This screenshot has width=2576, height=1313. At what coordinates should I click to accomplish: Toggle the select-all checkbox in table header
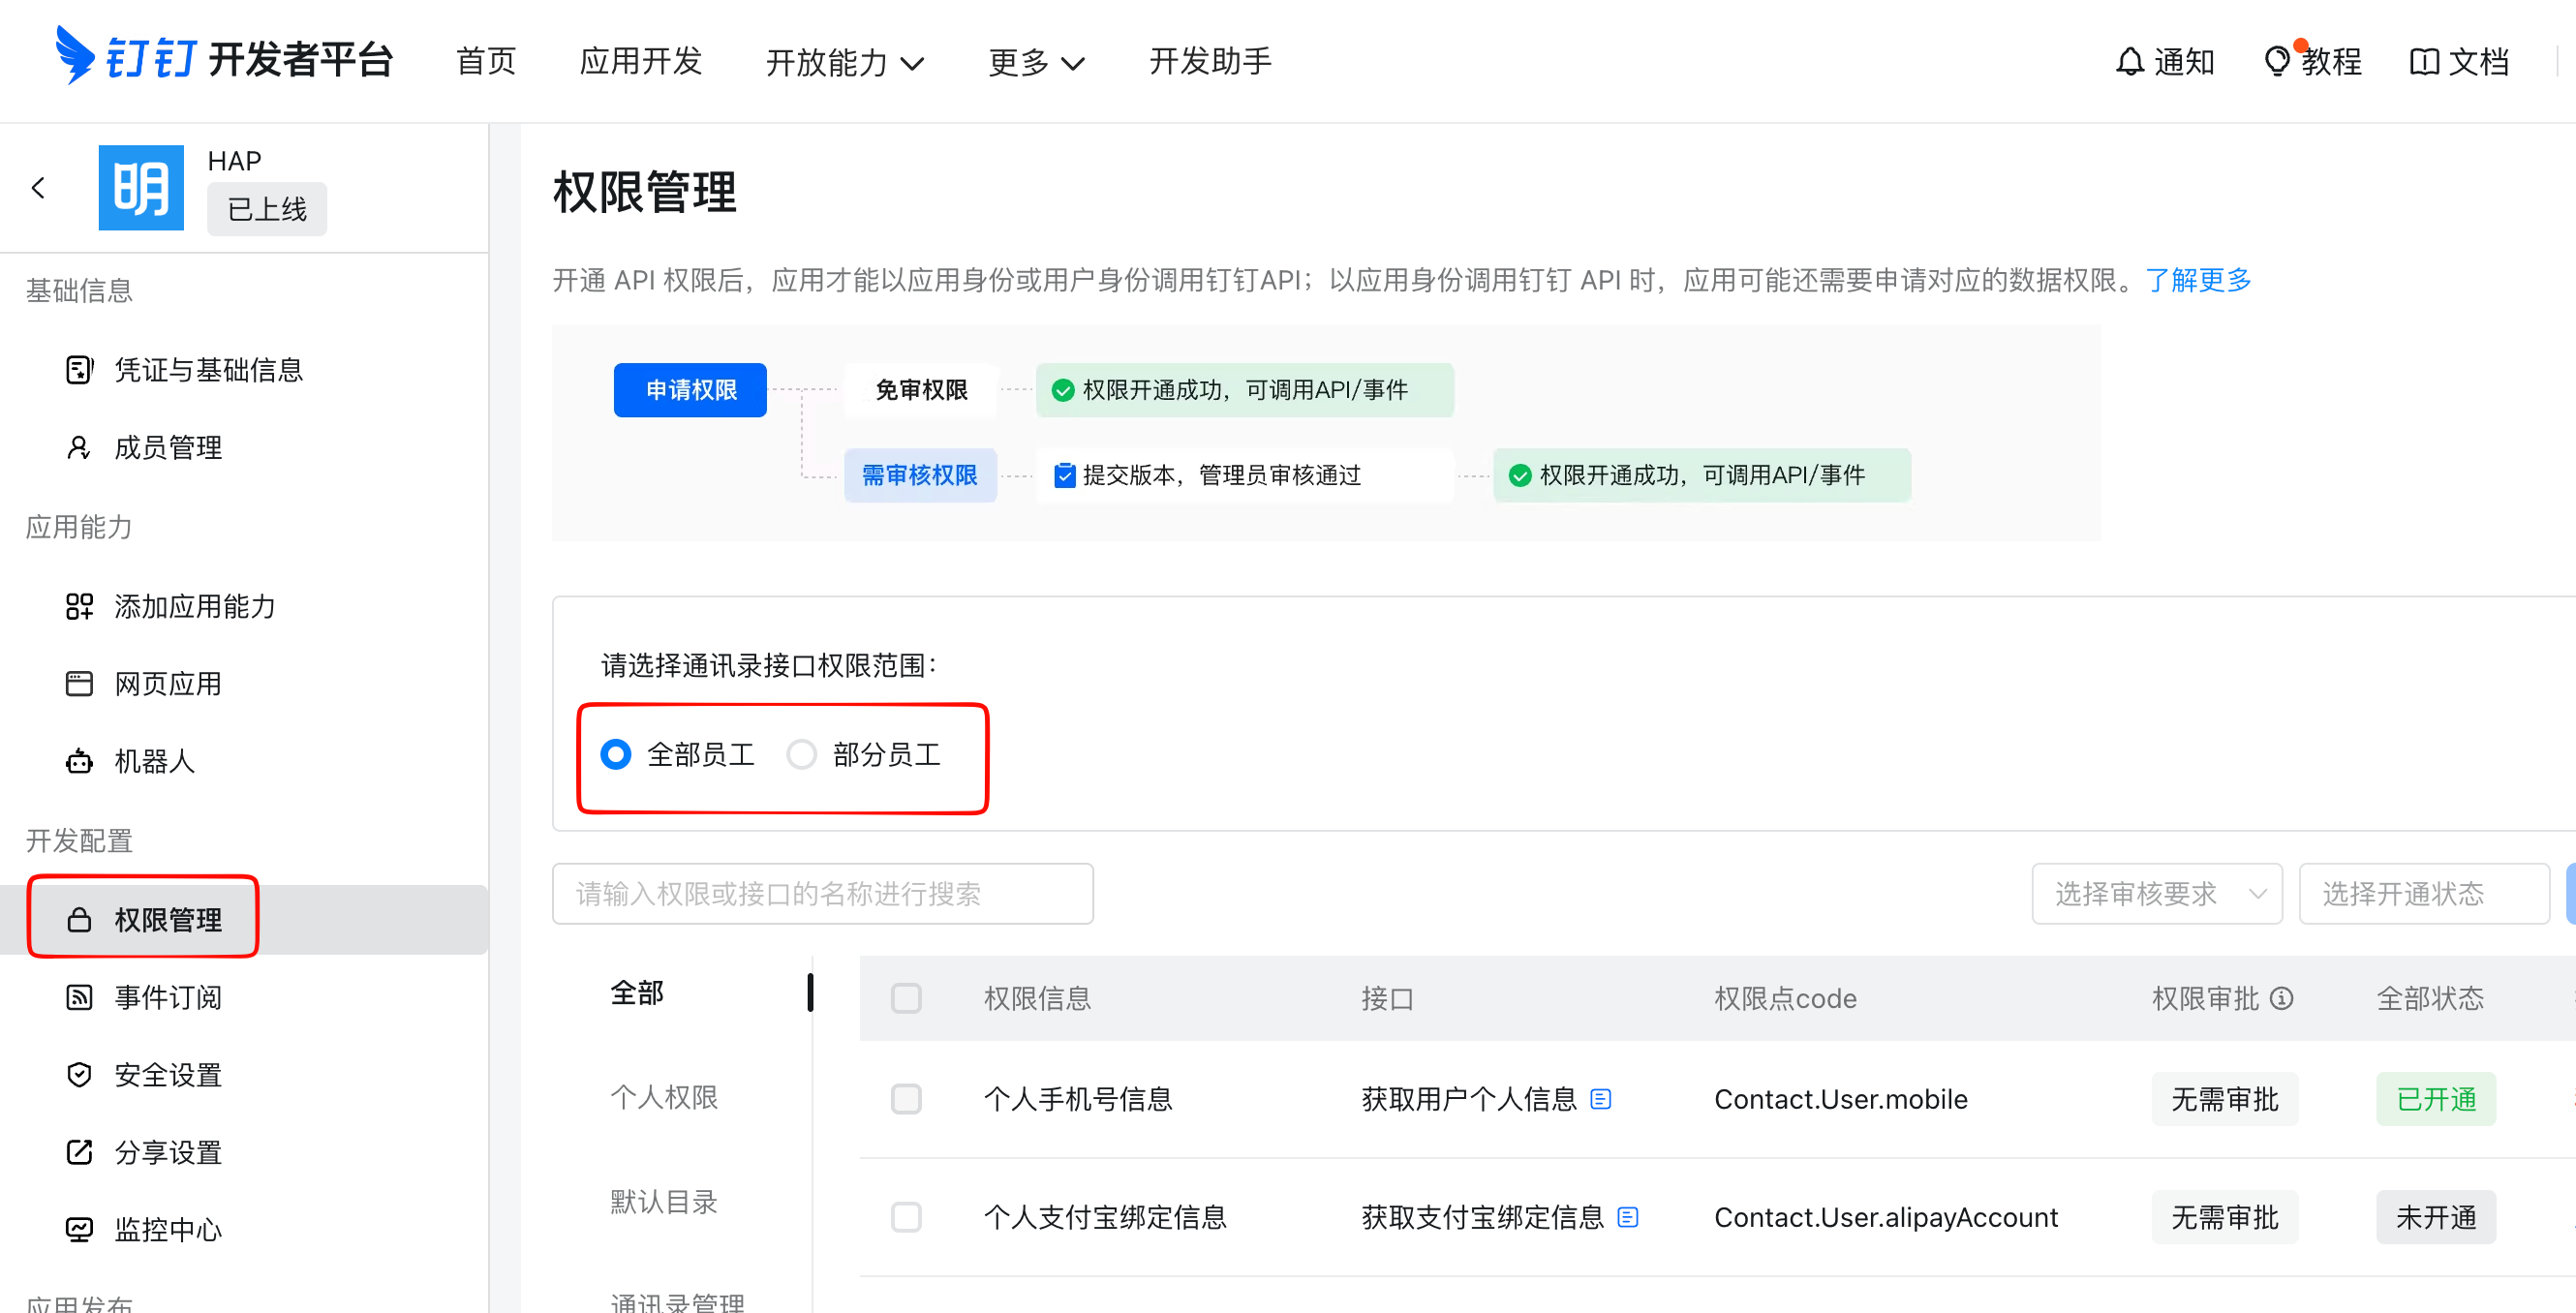[906, 998]
